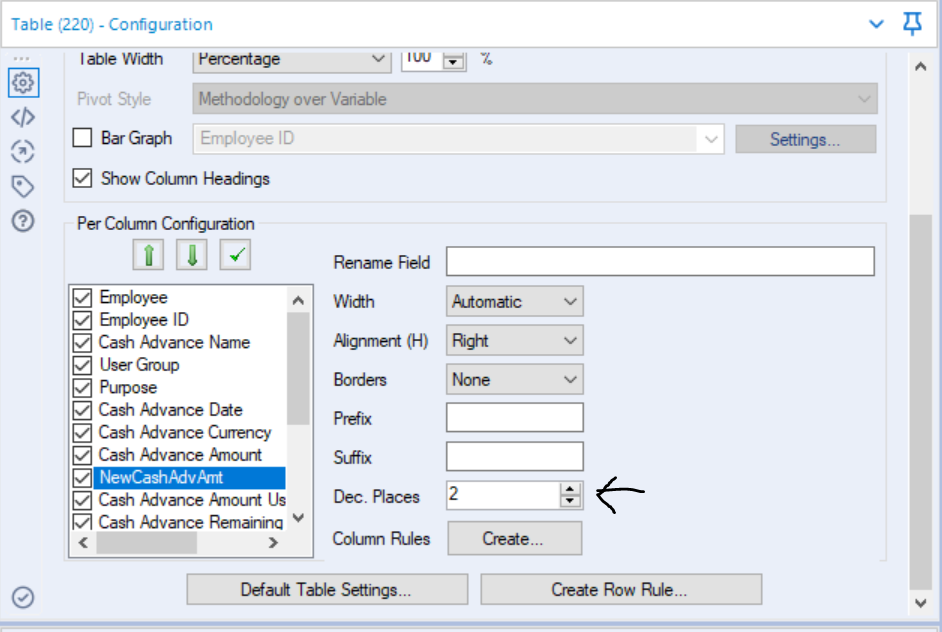Viewport: 942px width, 632px height.
Task: Uncheck the Employee ID field
Action: [x=85, y=320]
